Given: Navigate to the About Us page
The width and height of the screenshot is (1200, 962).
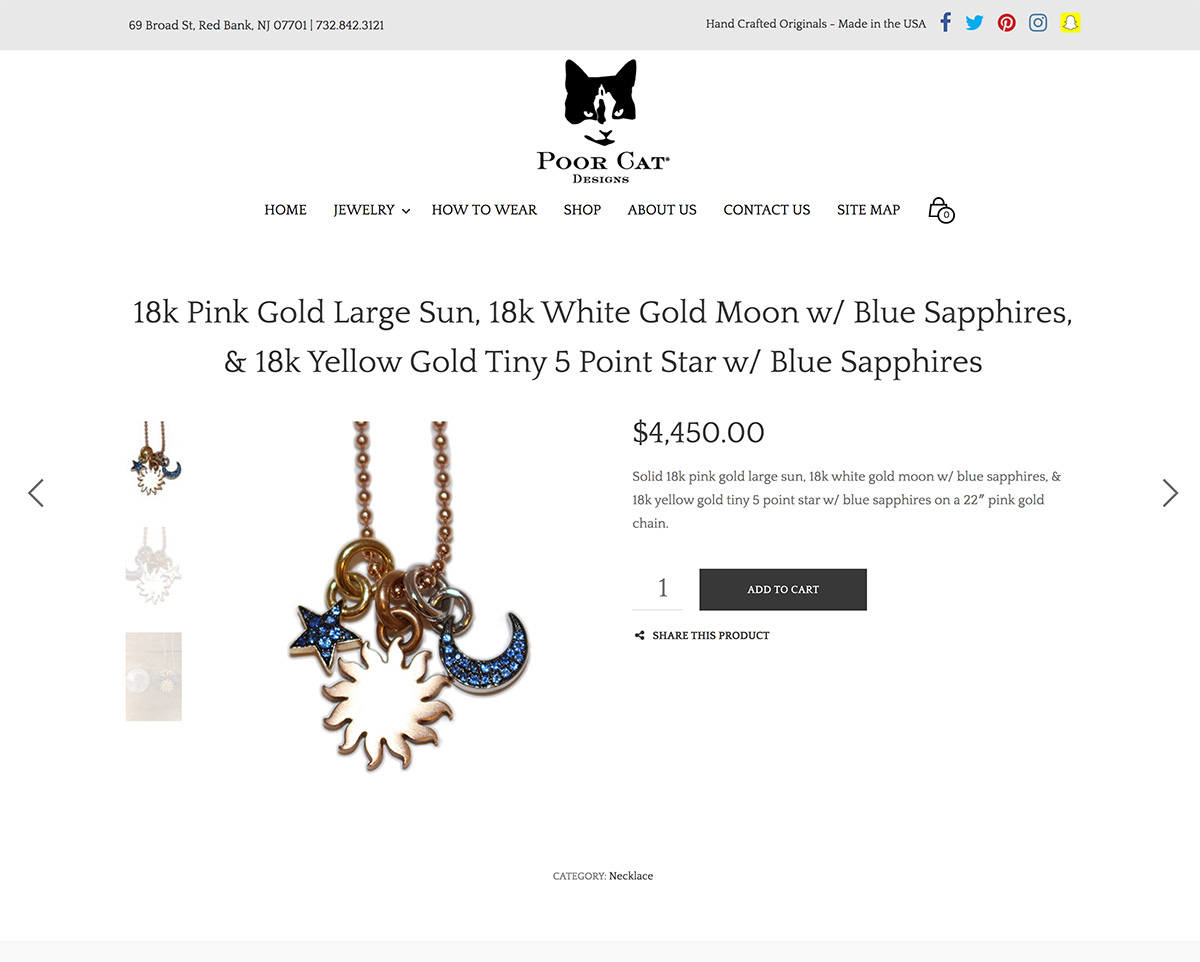Looking at the screenshot, I should (x=662, y=210).
